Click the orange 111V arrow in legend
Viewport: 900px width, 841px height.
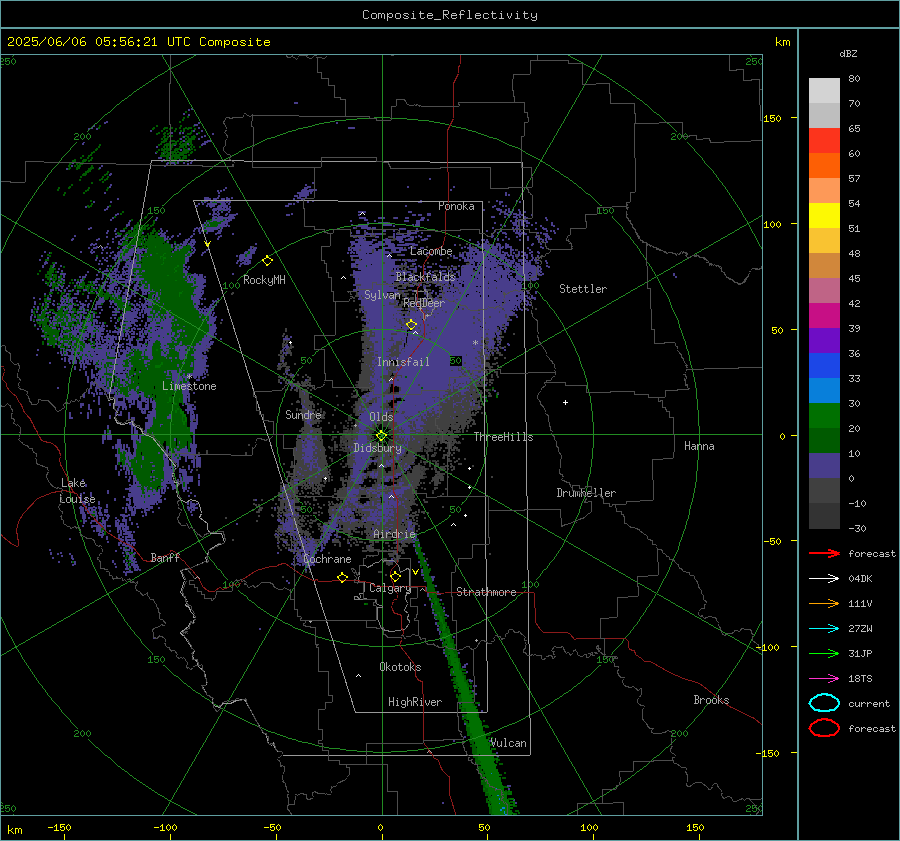click(x=824, y=603)
